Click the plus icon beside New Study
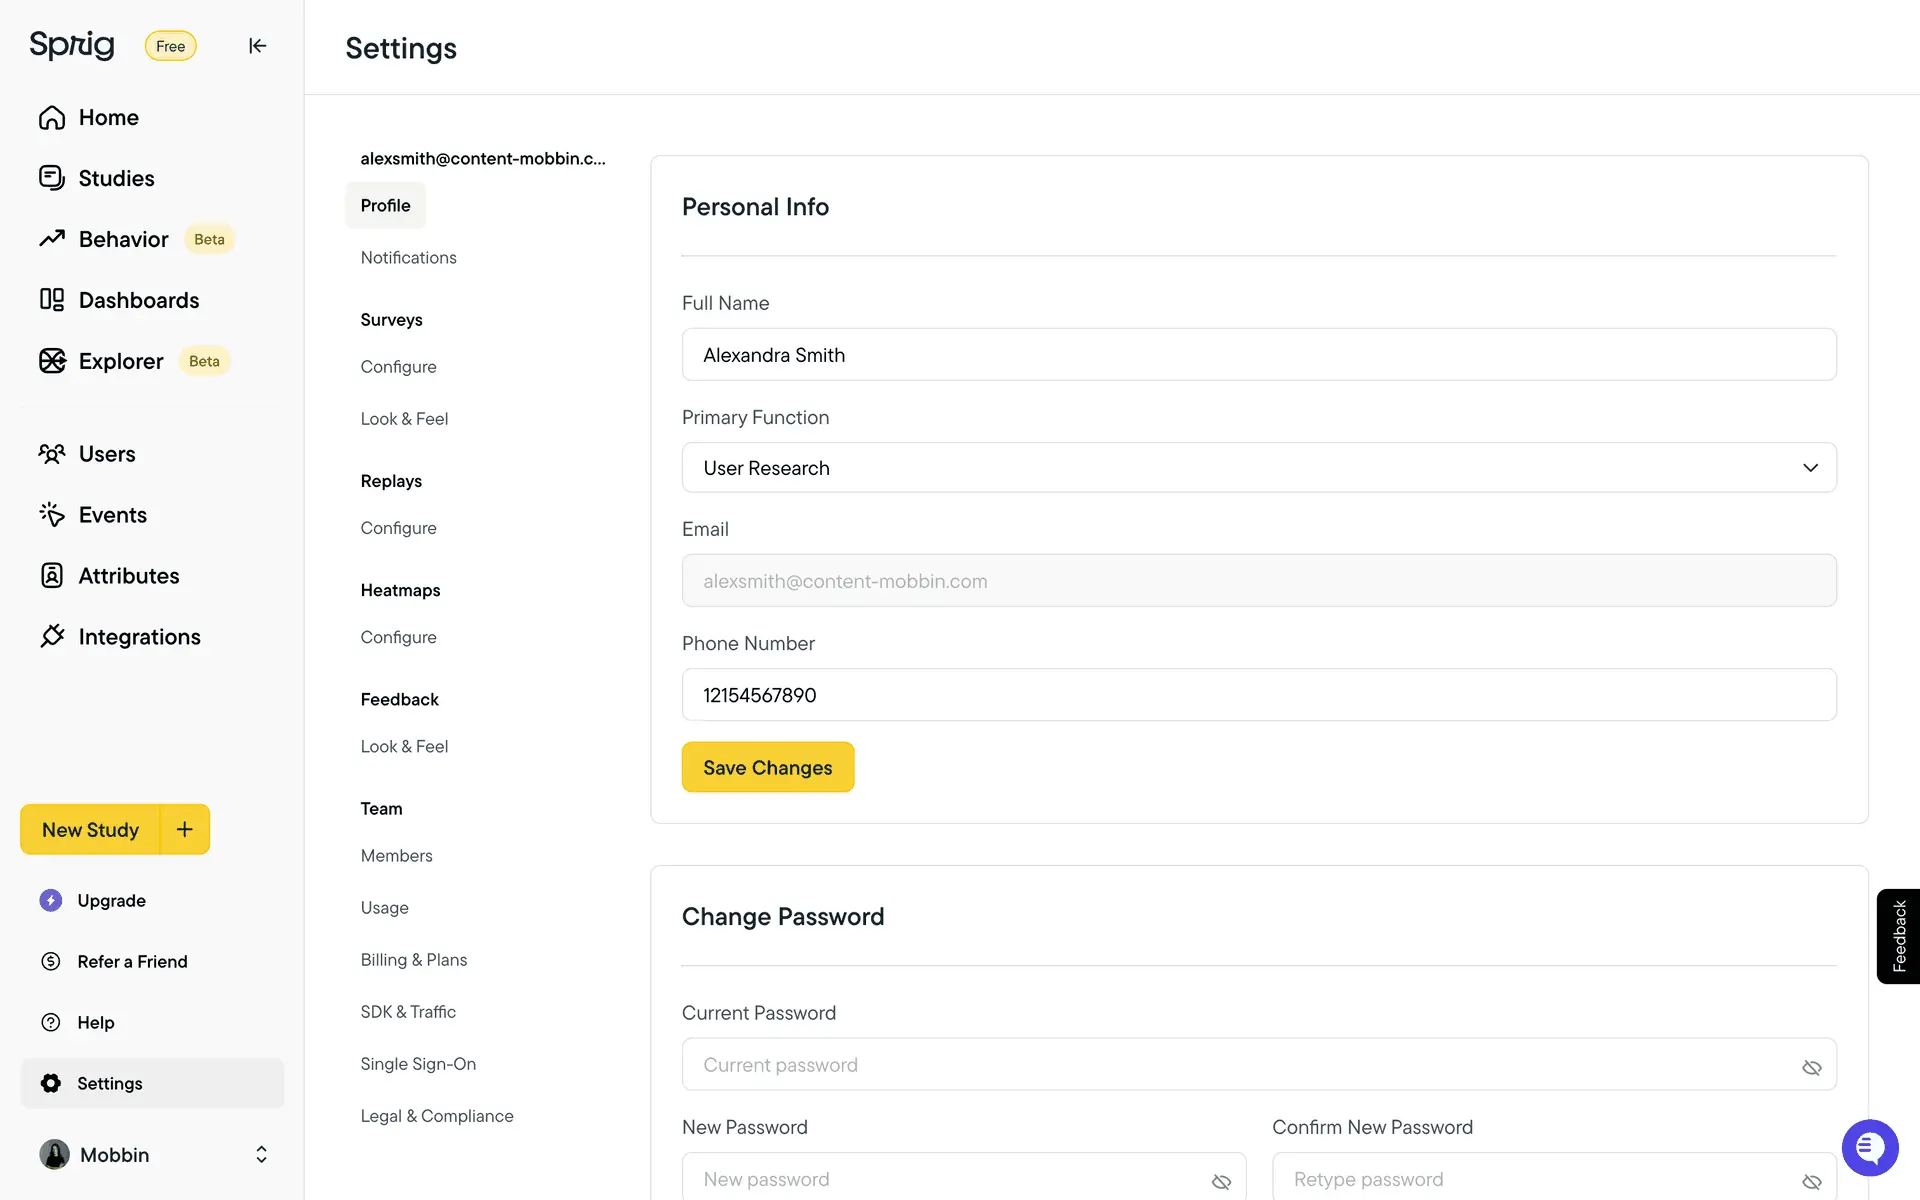Image resolution: width=1920 pixels, height=1200 pixels. tap(185, 829)
